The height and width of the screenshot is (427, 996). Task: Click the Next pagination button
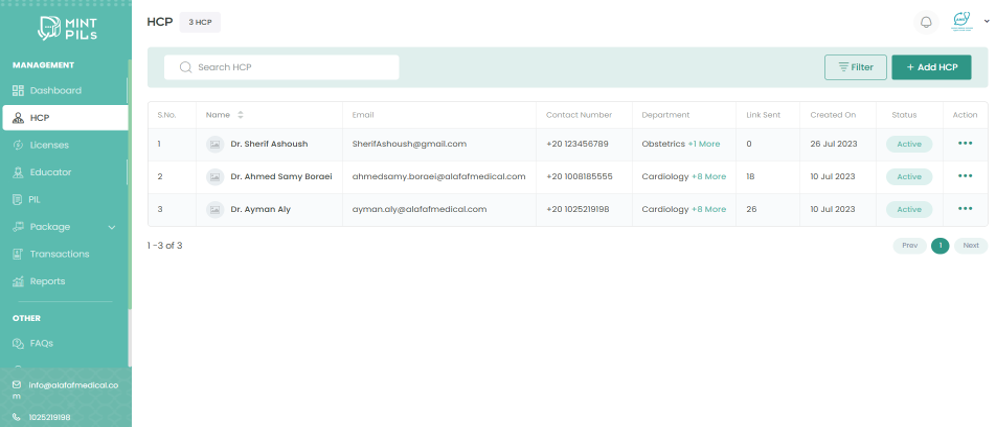pos(970,245)
